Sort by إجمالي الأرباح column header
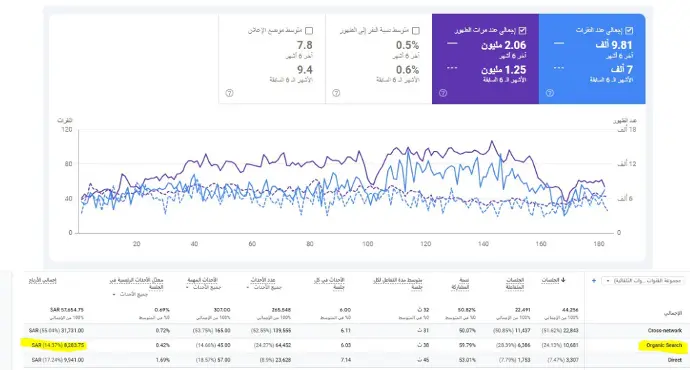The height and width of the screenshot is (370, 690). point(43,280)
